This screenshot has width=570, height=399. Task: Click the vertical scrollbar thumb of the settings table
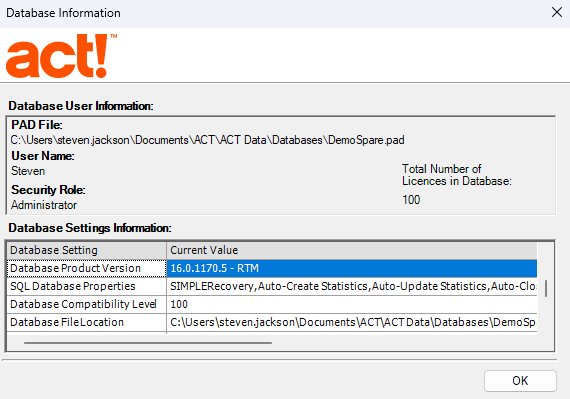coord(546,289)
